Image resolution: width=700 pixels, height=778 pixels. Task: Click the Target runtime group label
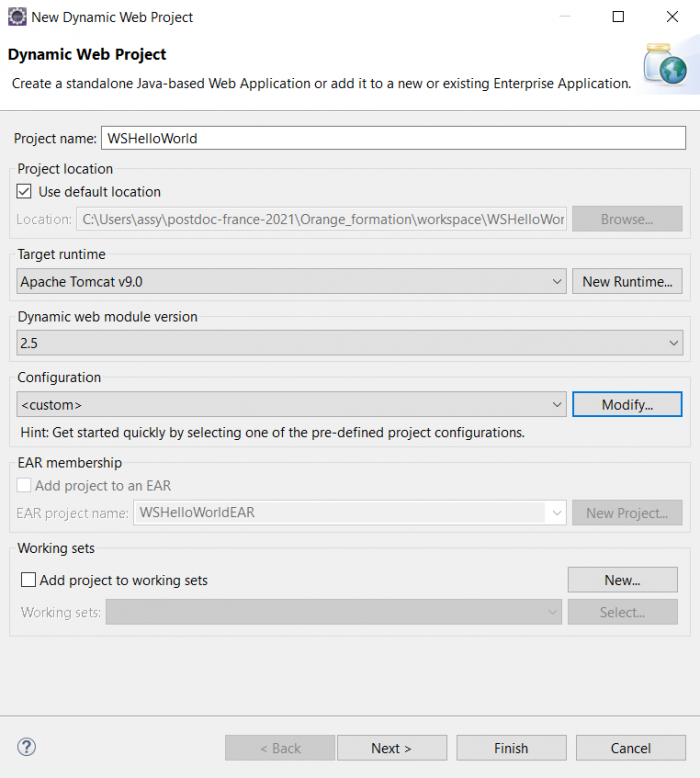point(62,254)
